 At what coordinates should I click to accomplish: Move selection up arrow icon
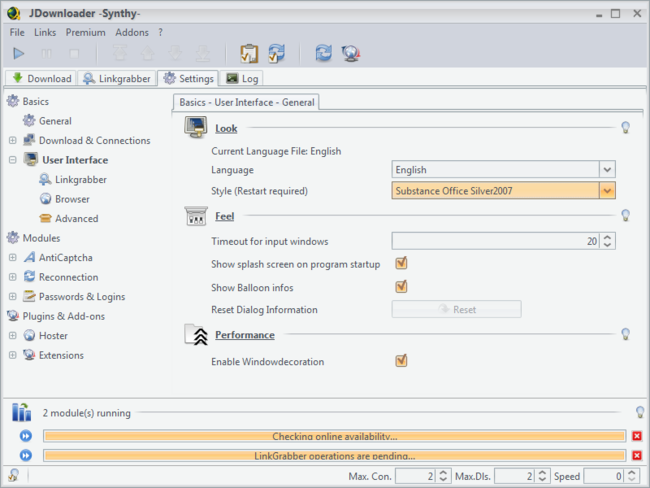pos(148,53)
